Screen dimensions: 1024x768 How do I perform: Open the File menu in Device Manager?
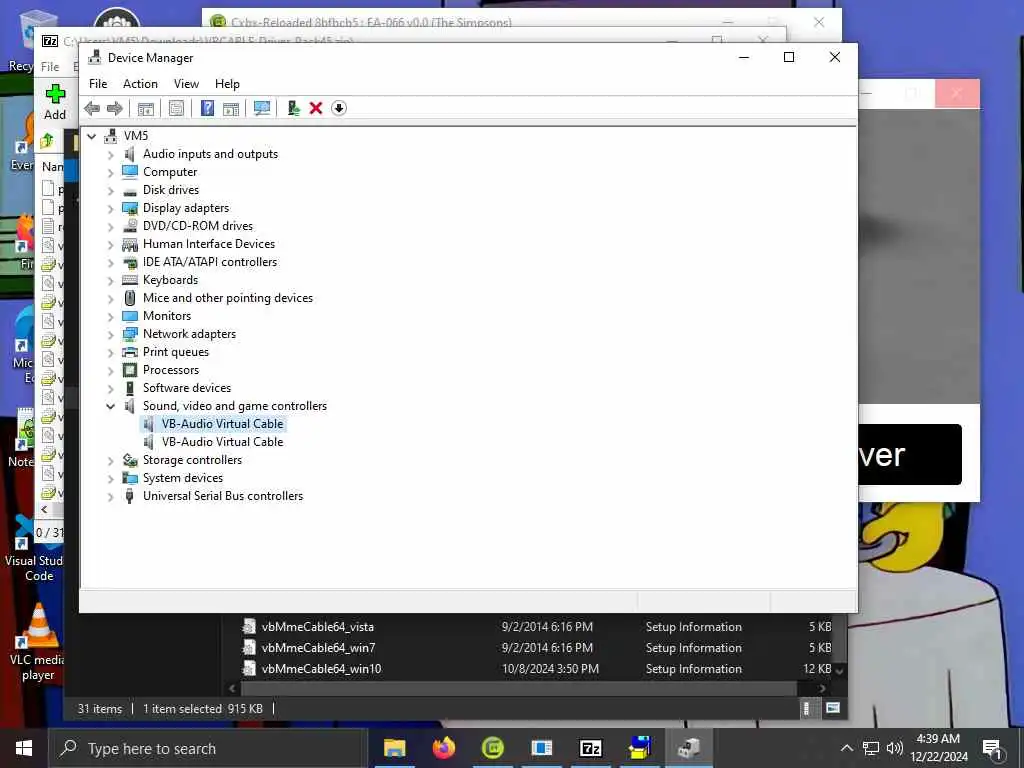[x=98, y=84]
